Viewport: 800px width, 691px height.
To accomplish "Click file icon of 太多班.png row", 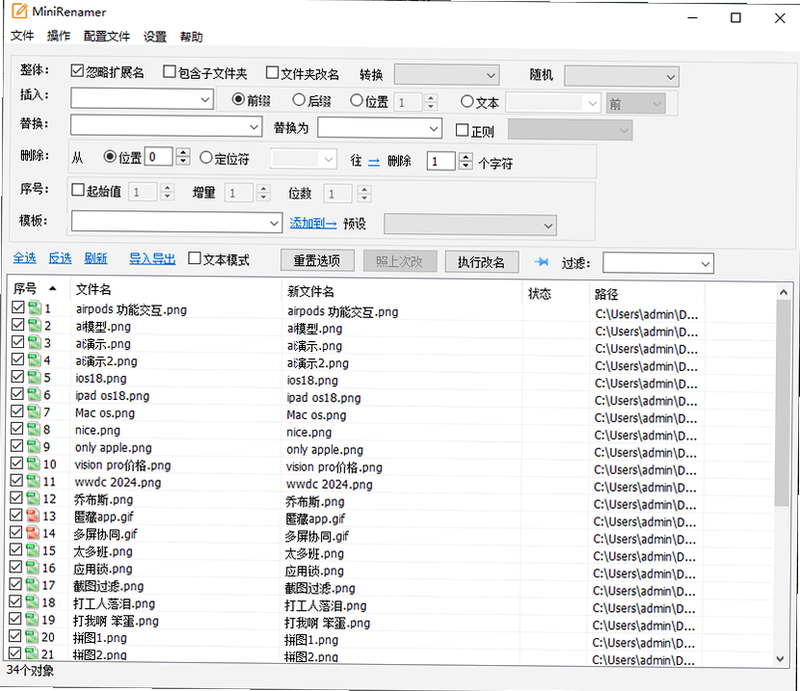I will pos(33,550).
